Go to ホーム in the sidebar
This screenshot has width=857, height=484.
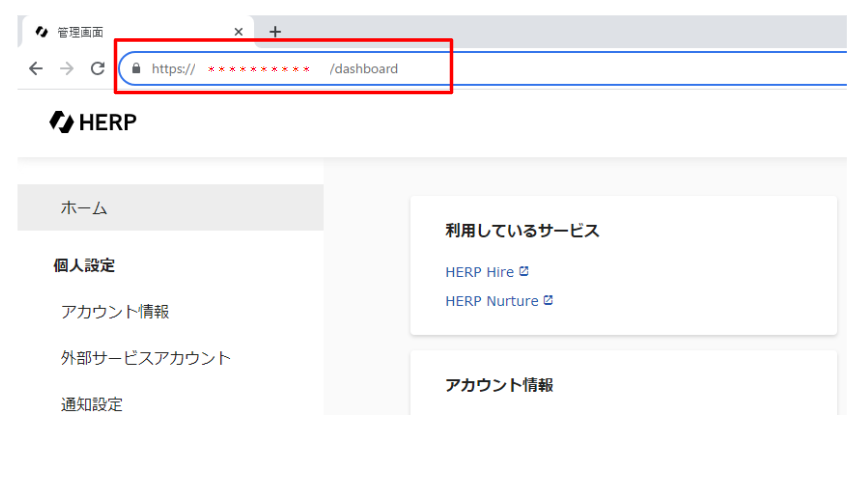pos(84,208)
